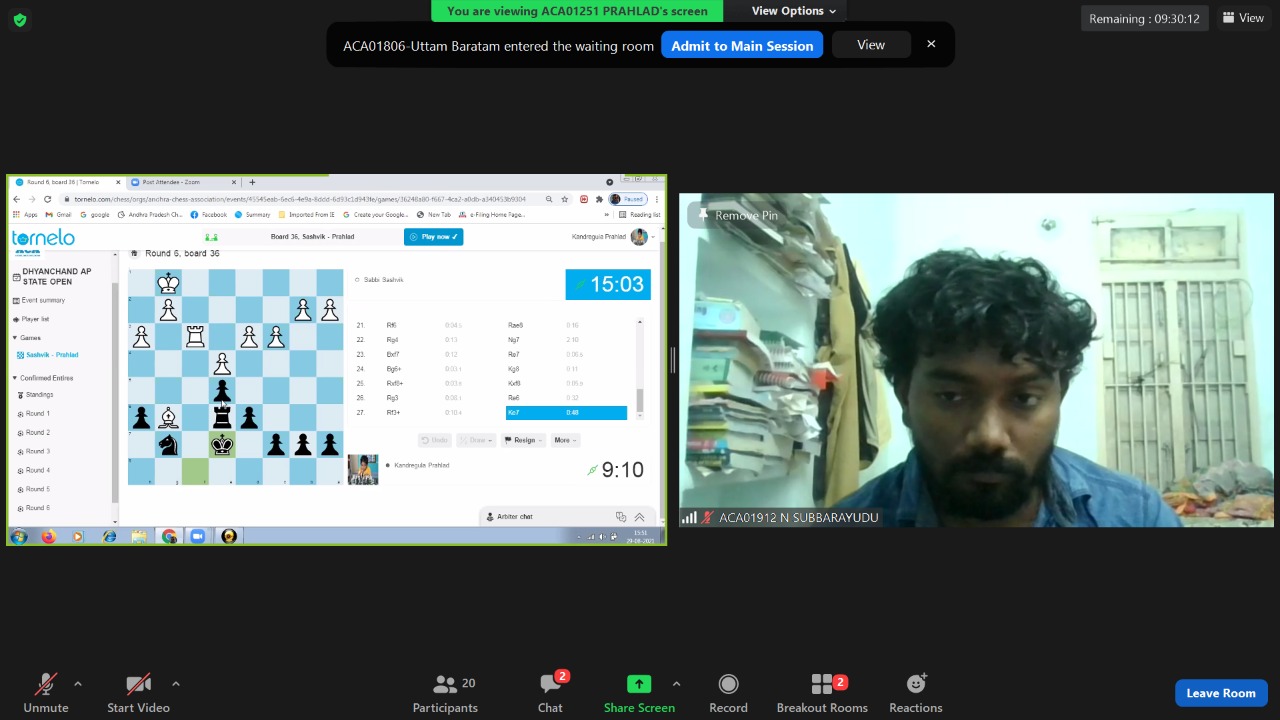This screenshot has width=1280, height=720.
Task: Open video options arrow beside Start Video
Action: (176, 684)
